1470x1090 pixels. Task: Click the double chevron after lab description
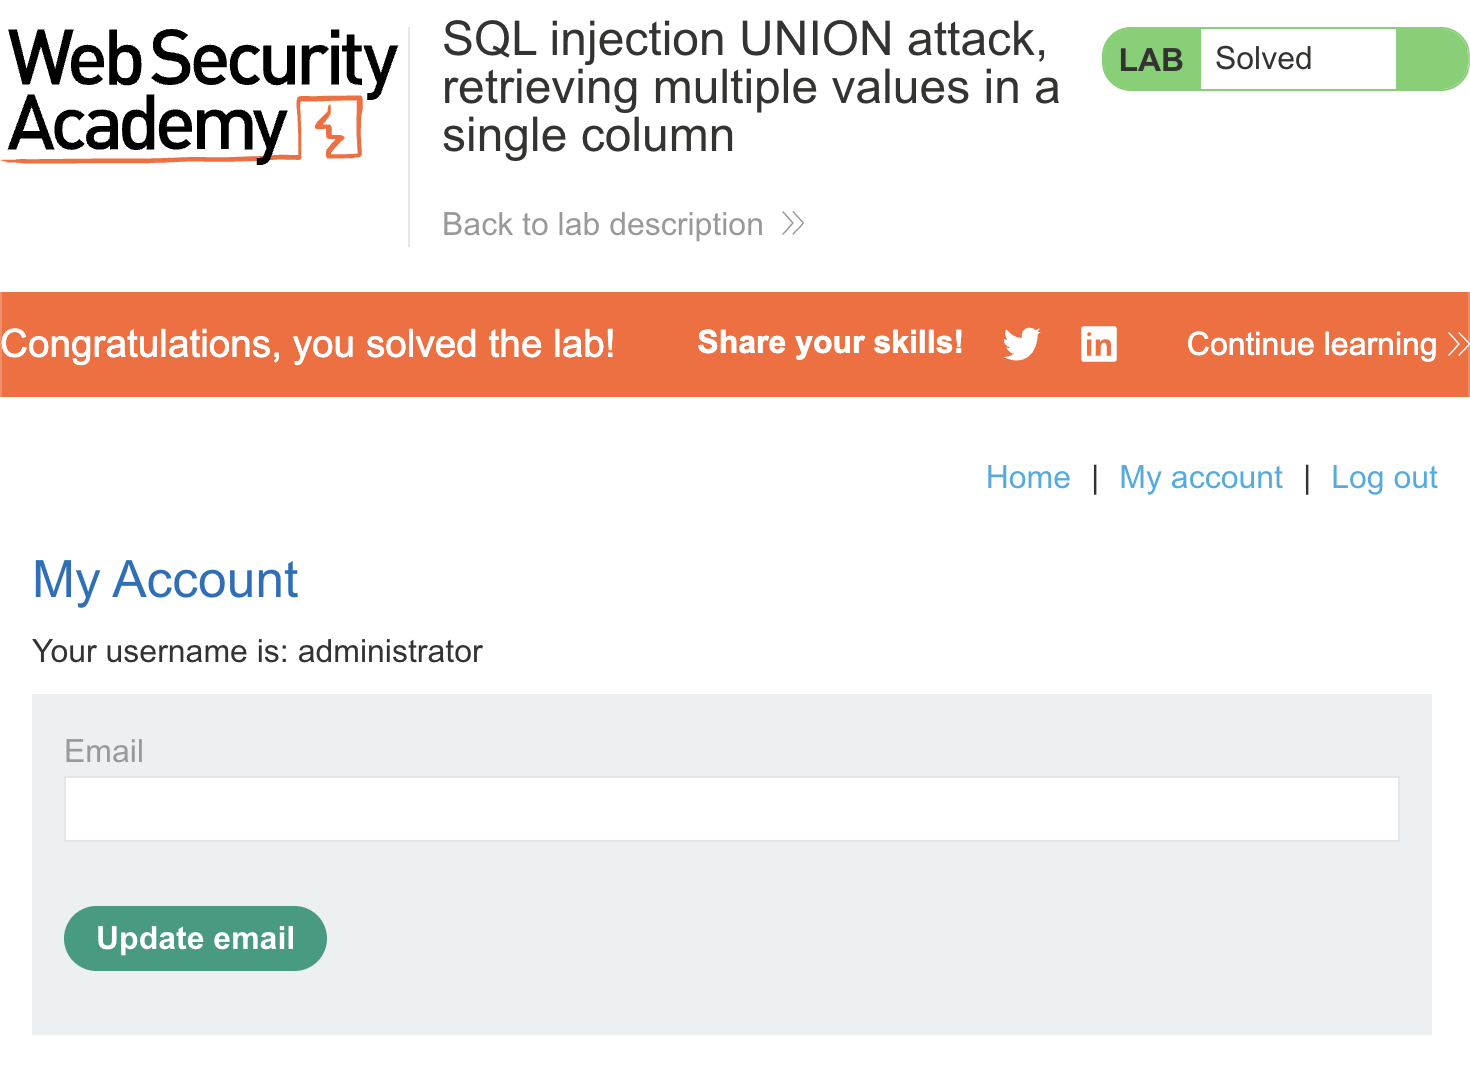click(x=793, y=223)
